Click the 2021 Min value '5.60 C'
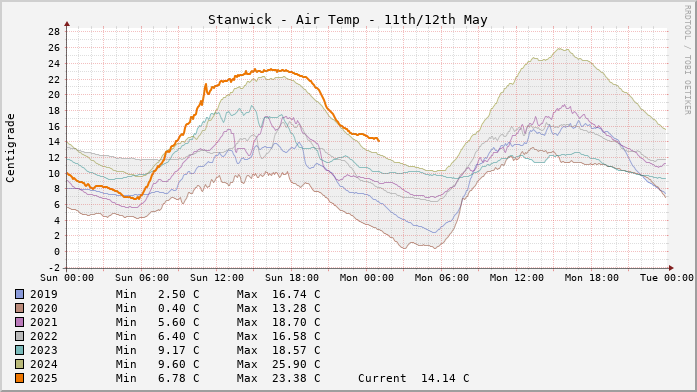 click(x=179, y=322)
